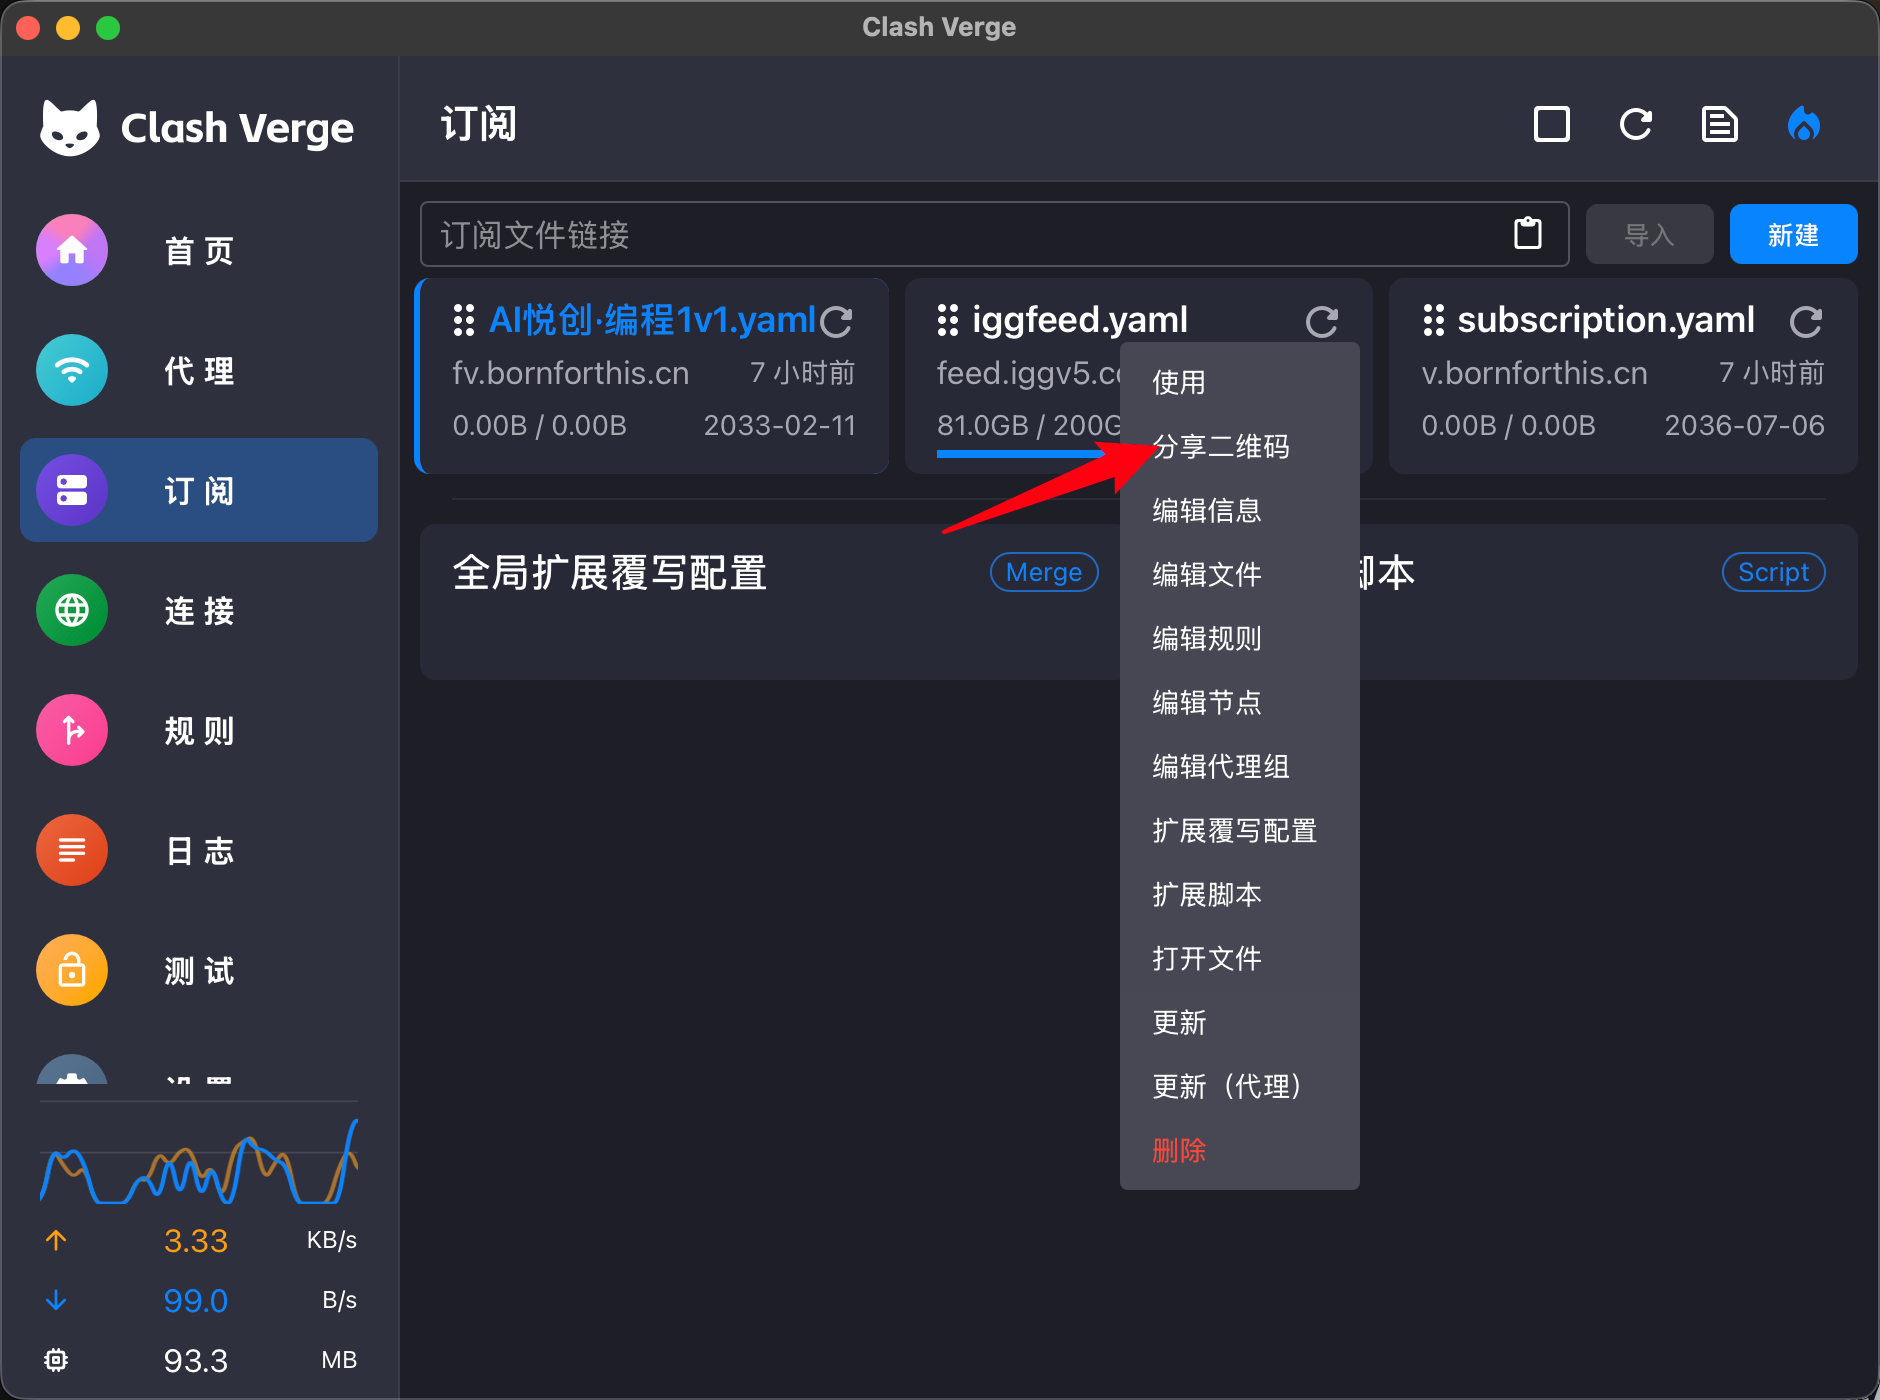
Task: Click drag handle of subscription.yaml card
Action: (1433, 320)
